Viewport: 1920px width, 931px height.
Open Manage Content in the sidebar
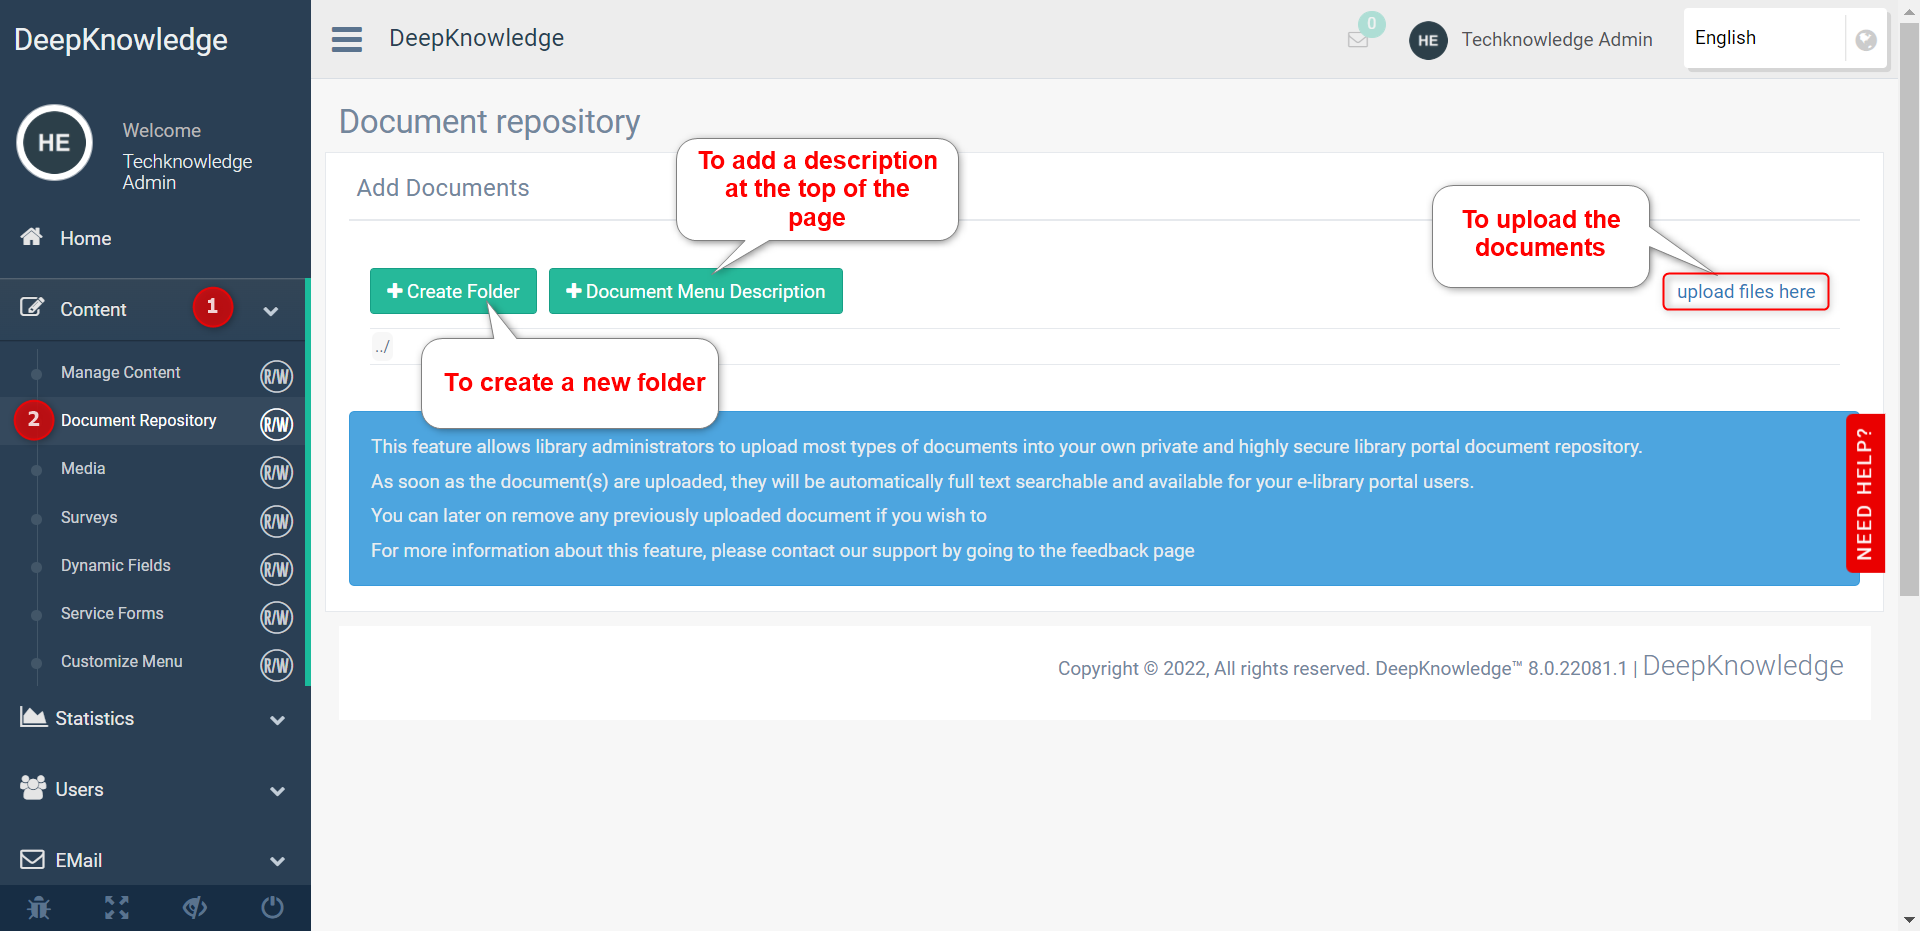pos(121,372)
